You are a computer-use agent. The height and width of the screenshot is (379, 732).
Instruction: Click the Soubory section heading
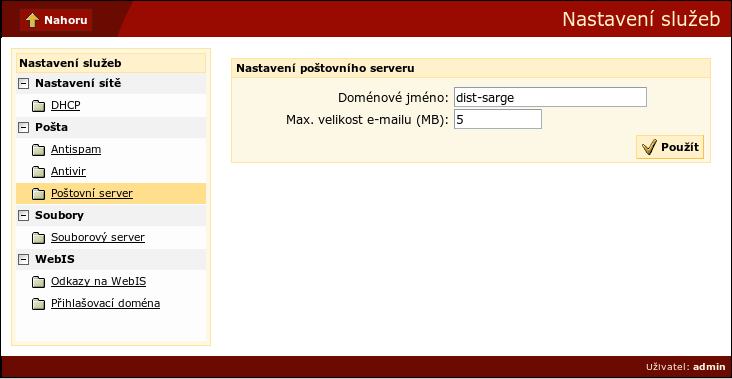pos(60,215)
